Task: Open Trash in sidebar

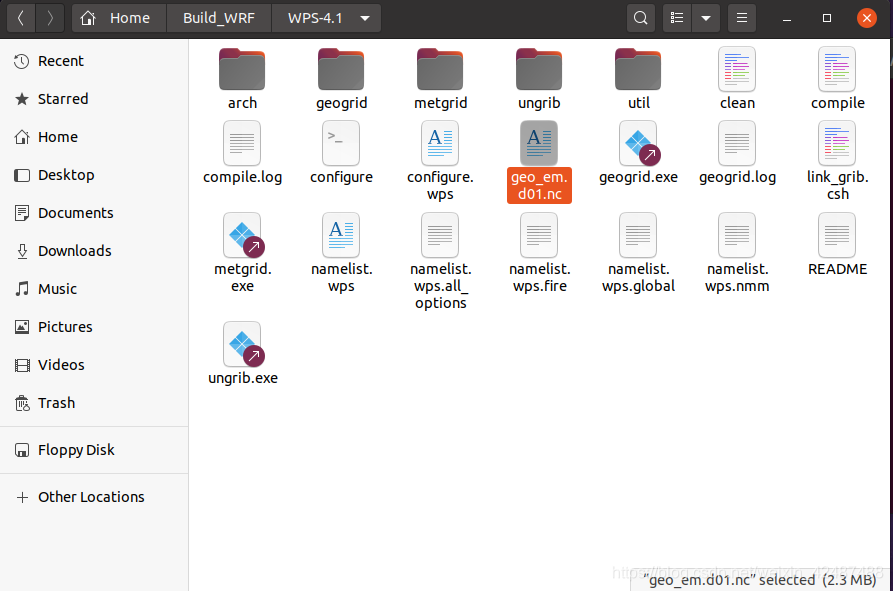Action: (94, 403)
